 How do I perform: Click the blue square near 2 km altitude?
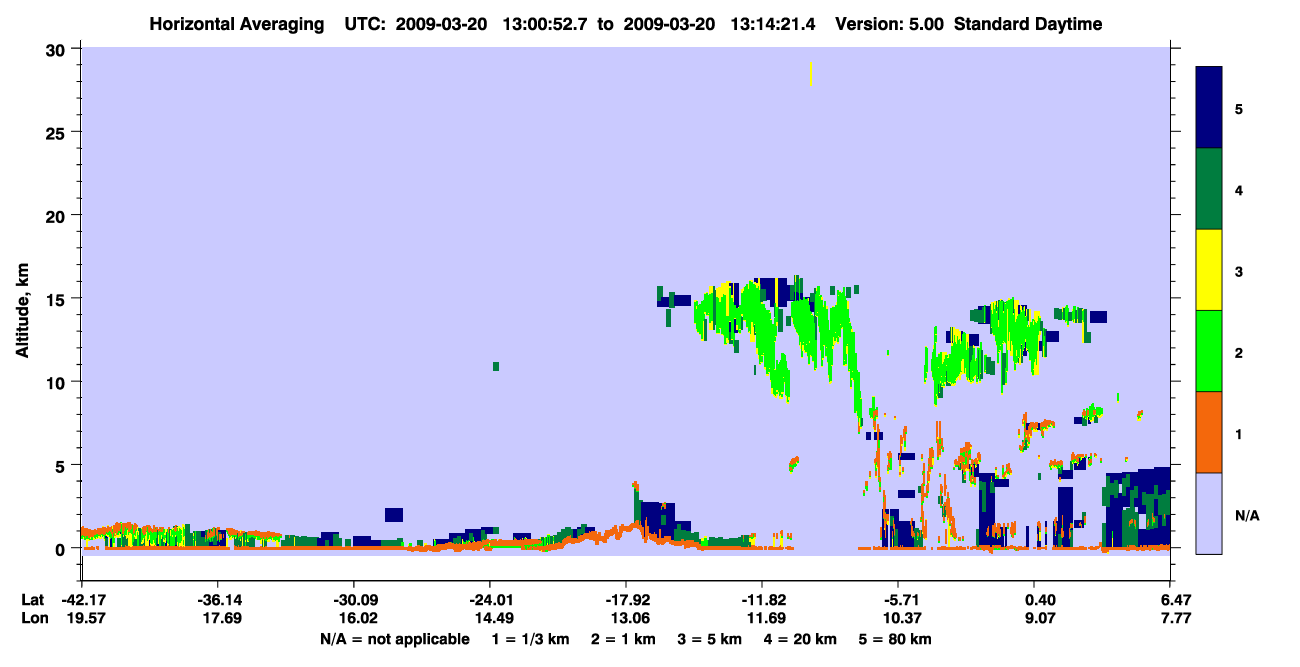click(x=394, y=515)
